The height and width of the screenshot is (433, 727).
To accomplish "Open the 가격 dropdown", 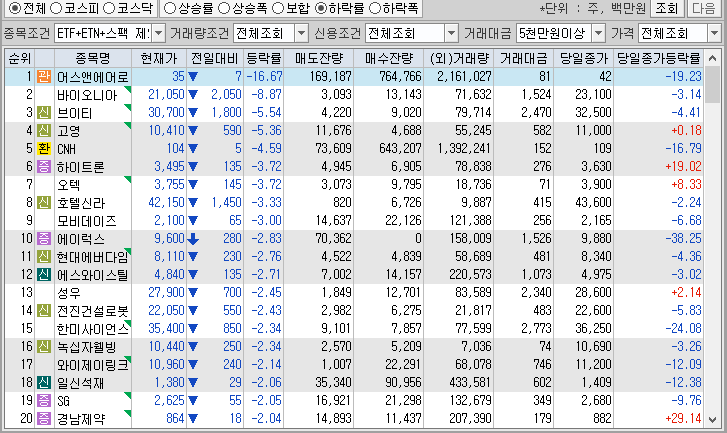I will (714, 33).
